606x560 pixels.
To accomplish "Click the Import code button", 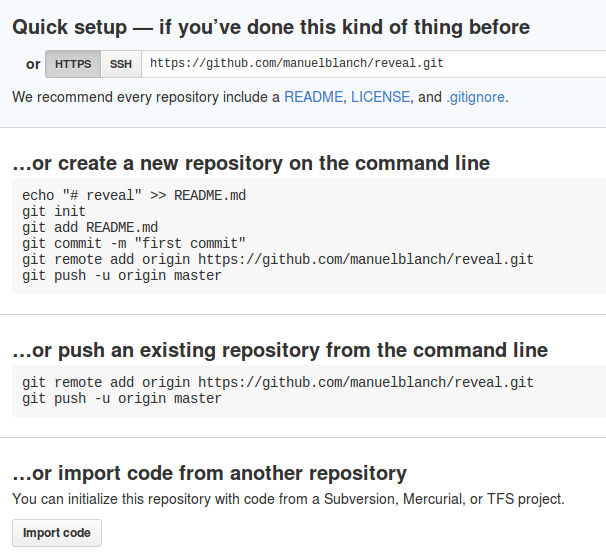I will pyautogui.click(x=57, y=533).
